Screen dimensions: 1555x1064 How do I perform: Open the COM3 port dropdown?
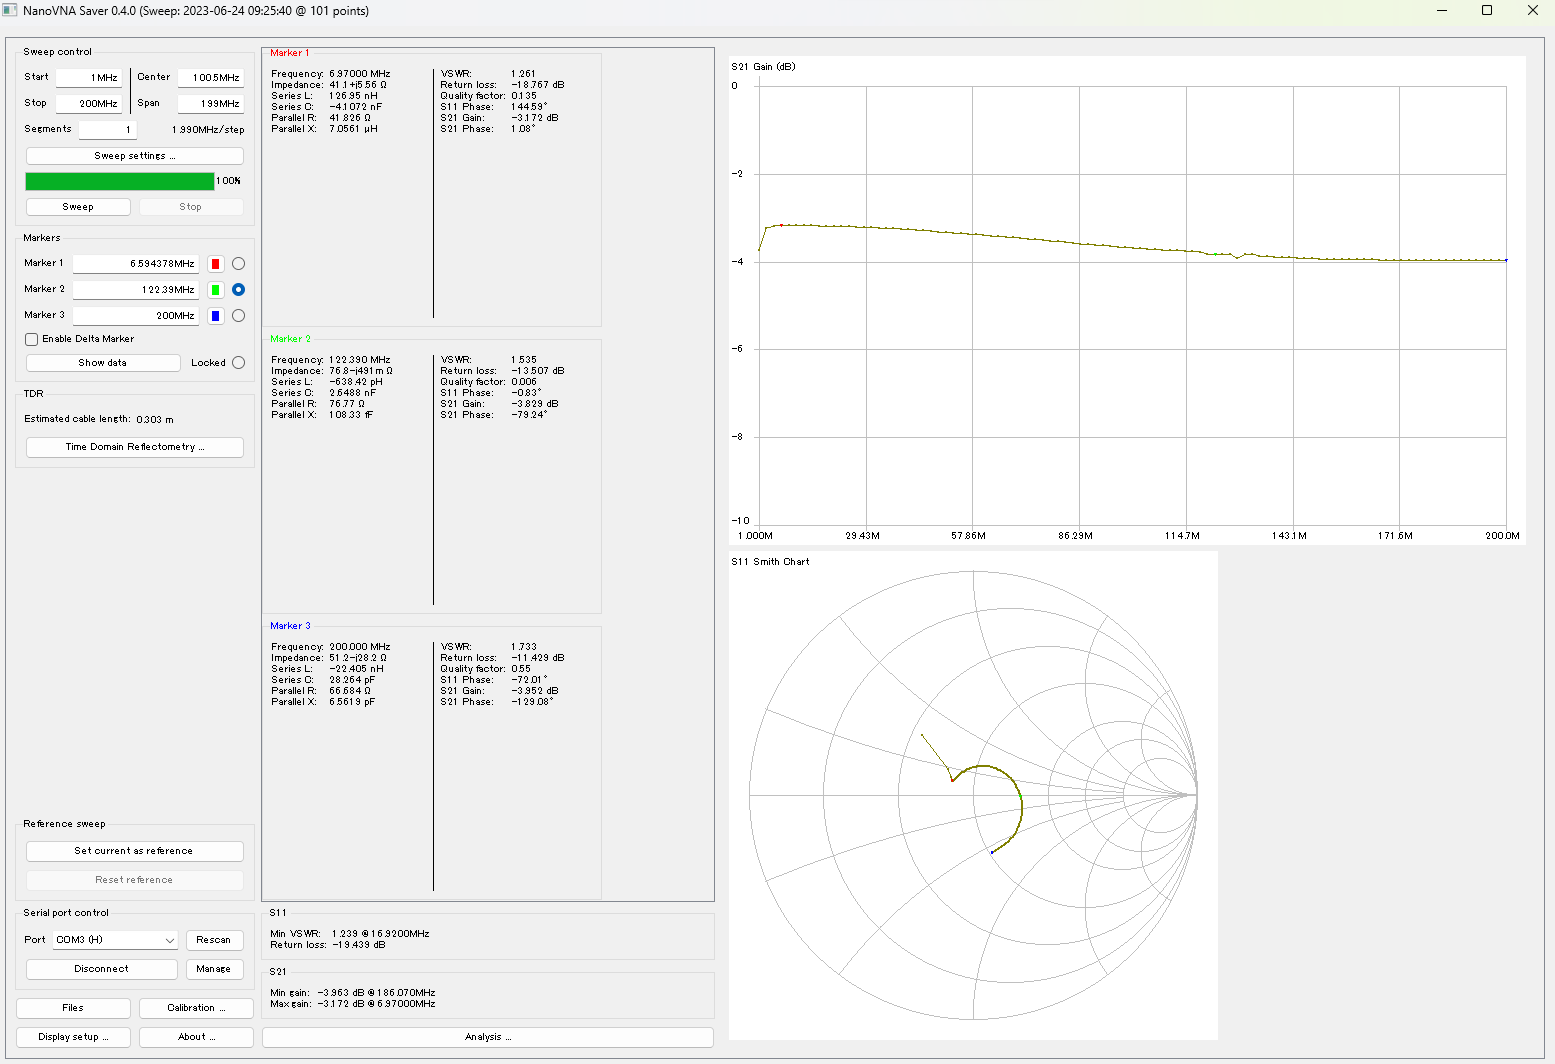(x=115, y=940)
